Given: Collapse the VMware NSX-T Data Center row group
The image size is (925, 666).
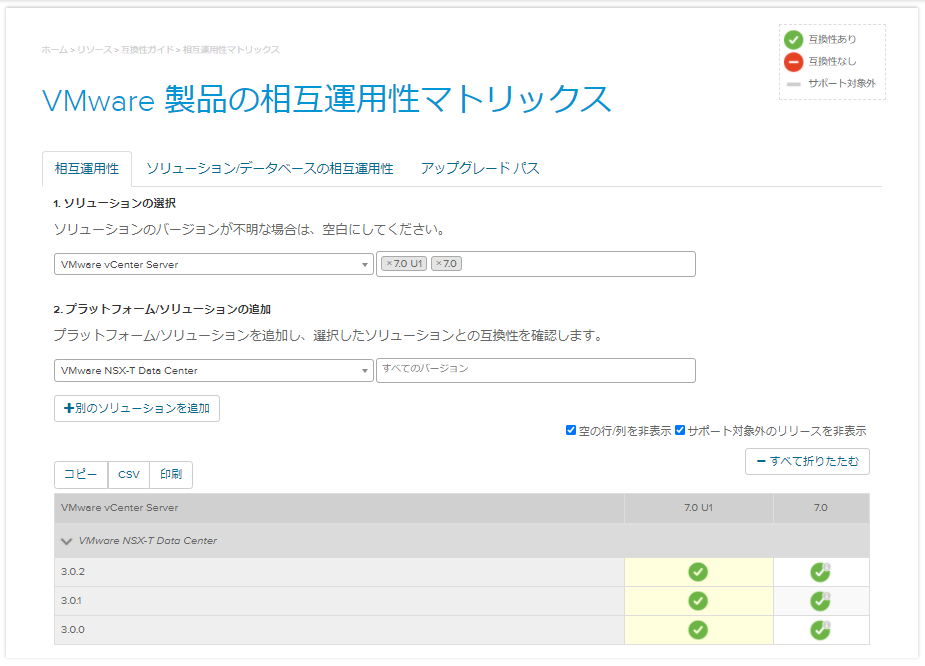Looking at the screenshot, I should (67, 541).
